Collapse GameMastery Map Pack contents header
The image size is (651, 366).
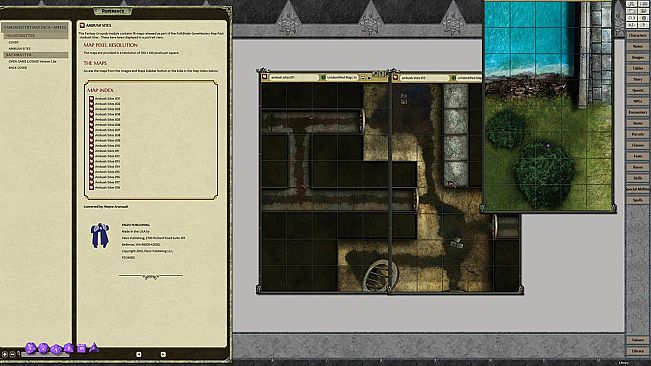[x=34, y=27]
